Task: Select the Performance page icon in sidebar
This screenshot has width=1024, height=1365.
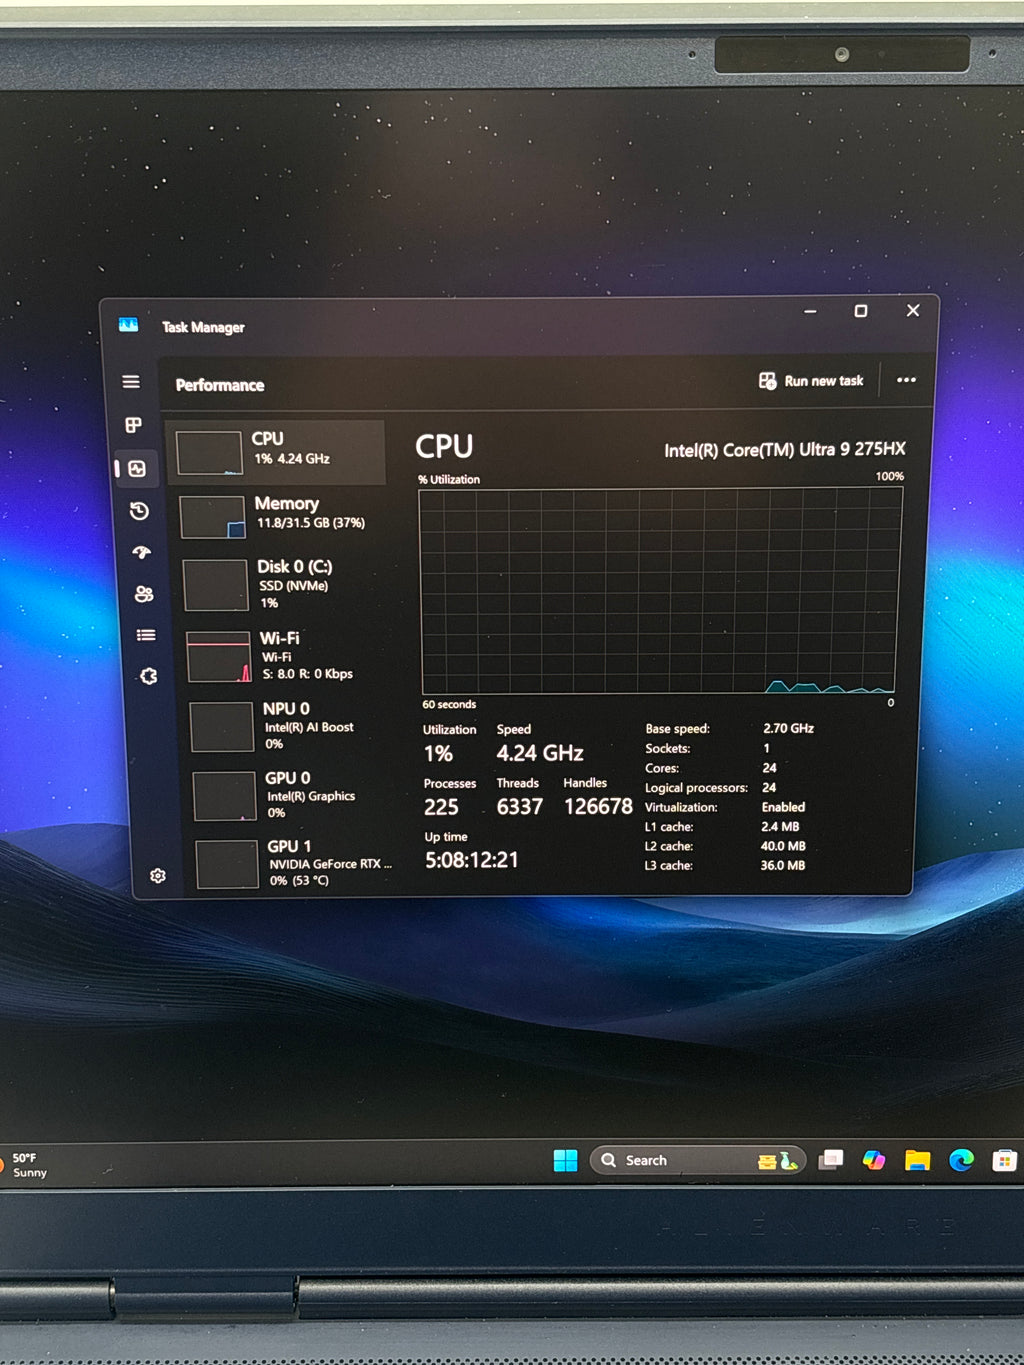Action: (137, 468)
